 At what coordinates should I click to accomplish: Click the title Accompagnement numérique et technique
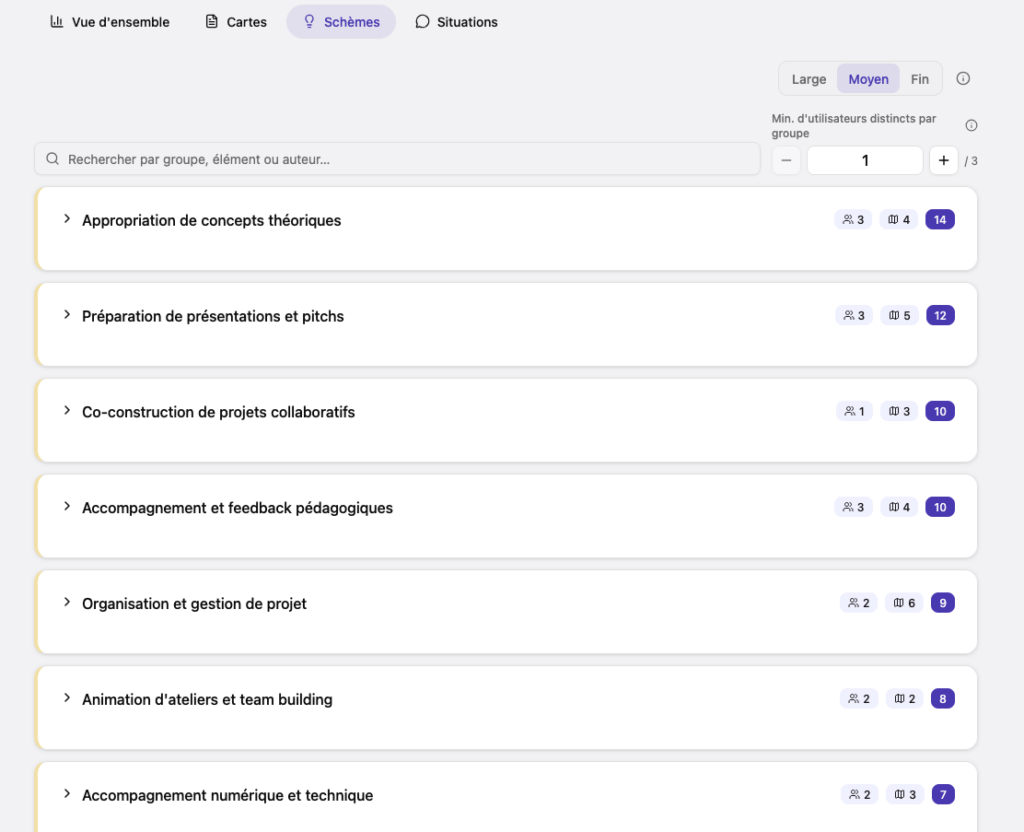click(x=228, y=795)
